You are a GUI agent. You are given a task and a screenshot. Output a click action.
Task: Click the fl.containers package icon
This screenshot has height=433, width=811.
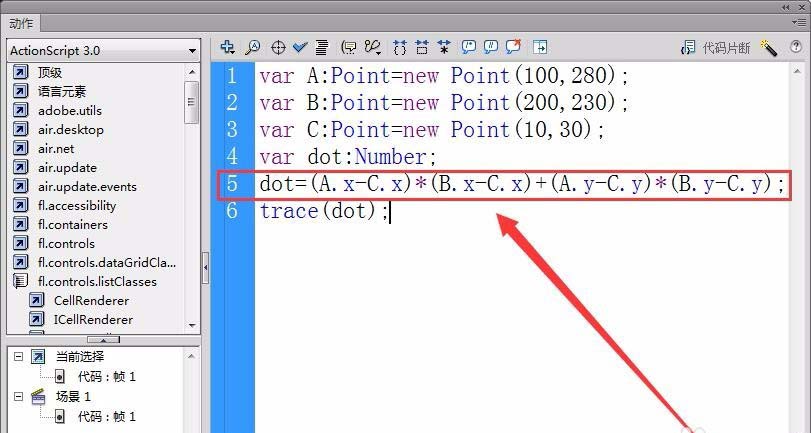tap(20, 225)
